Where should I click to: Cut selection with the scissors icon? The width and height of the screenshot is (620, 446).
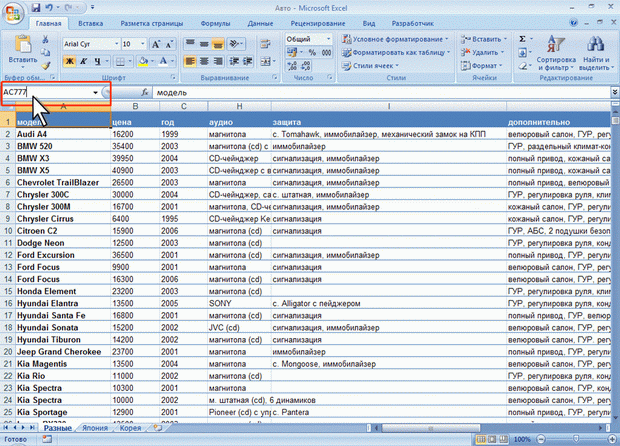[45, 39]
